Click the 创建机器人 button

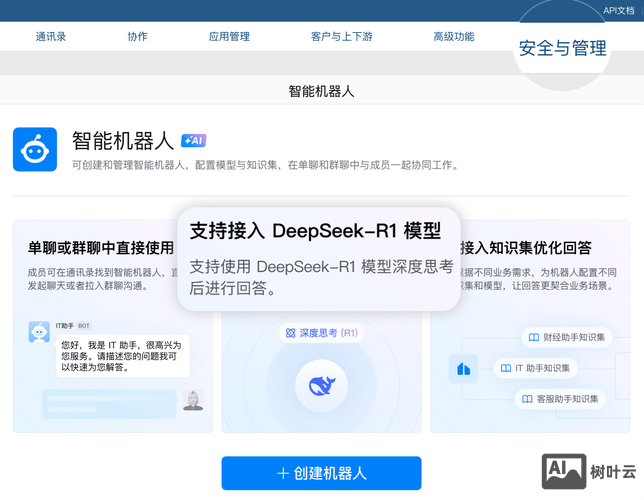(x=321, y=473)
